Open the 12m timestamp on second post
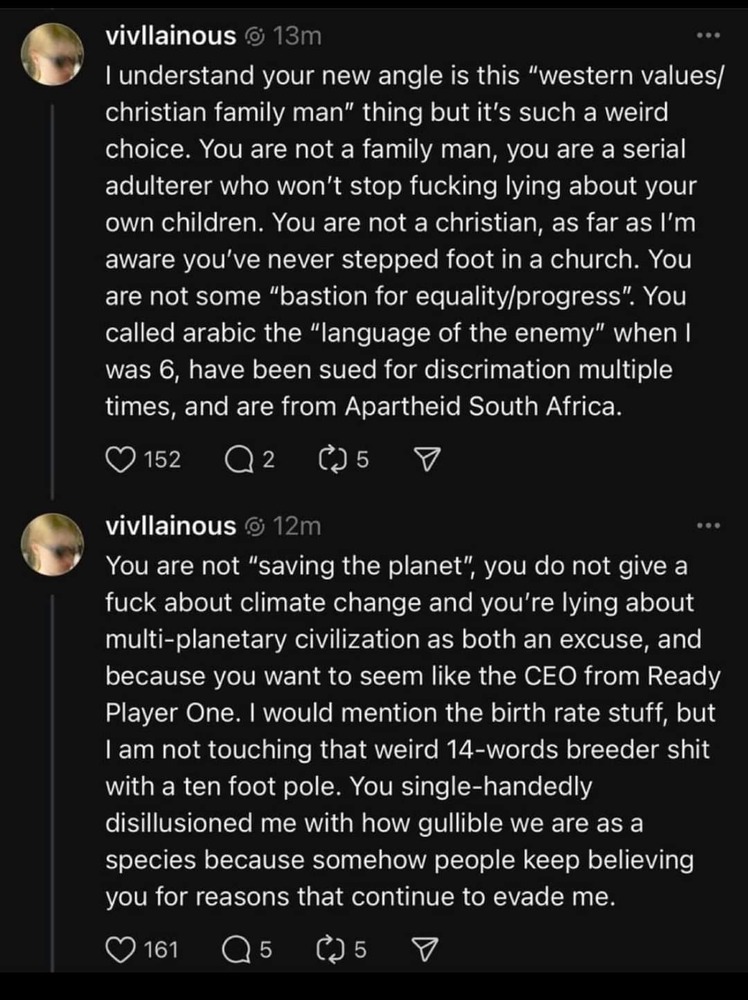 297,527
